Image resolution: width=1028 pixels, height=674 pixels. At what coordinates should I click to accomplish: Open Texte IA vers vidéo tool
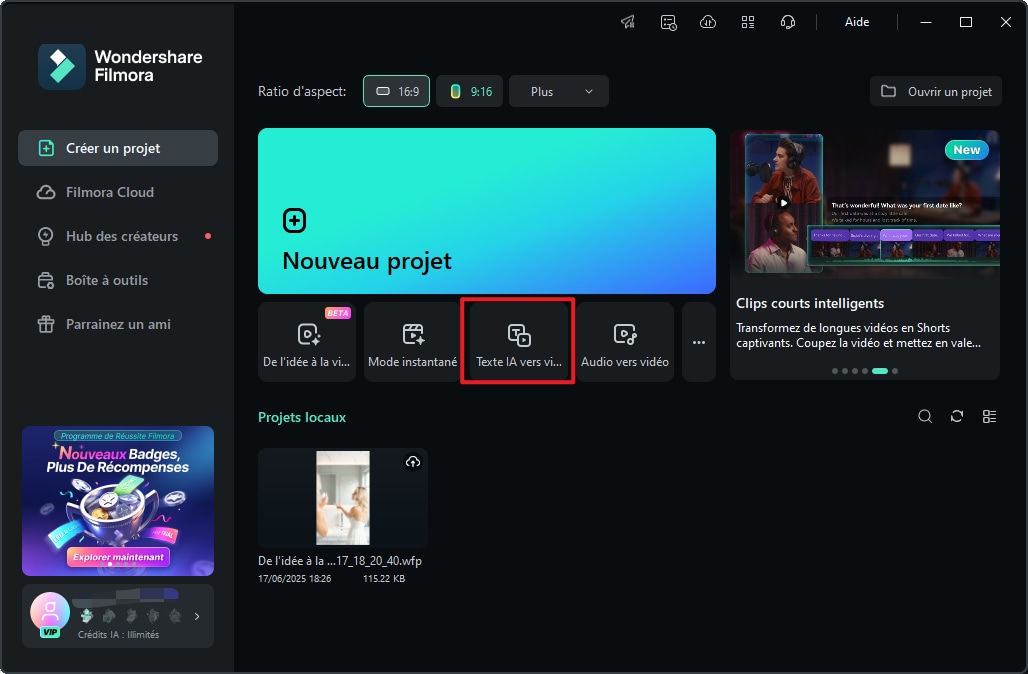coord(519,342)
